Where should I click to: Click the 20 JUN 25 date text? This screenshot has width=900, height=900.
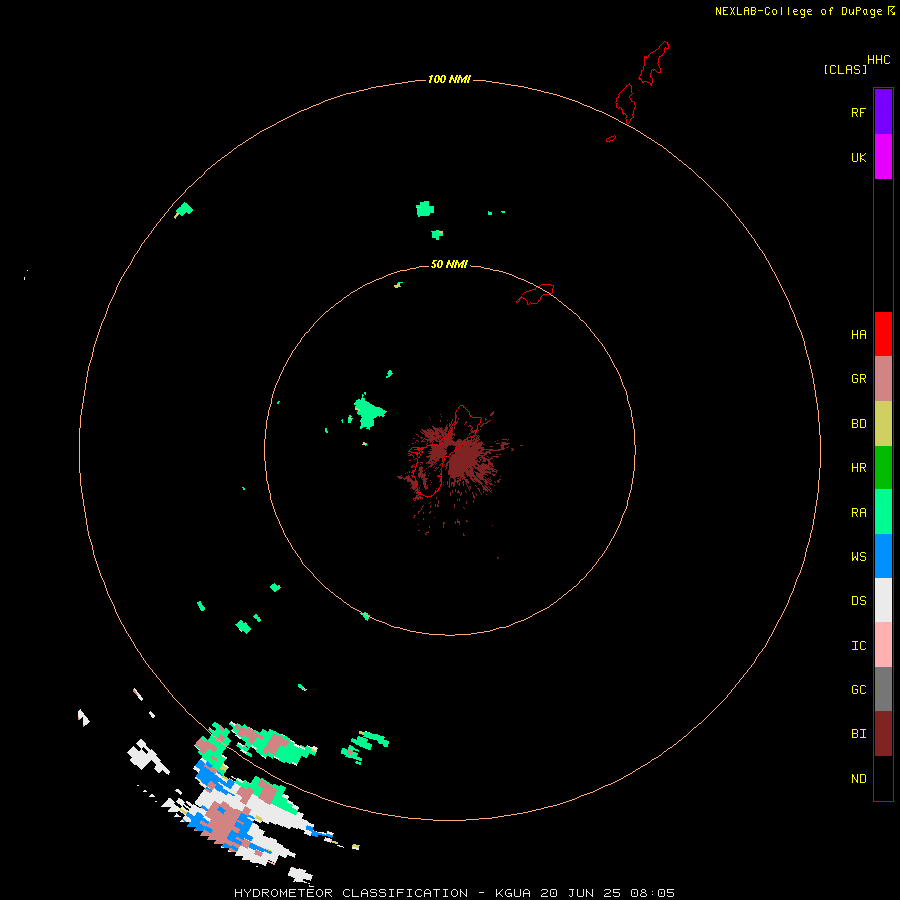point(581,893)
